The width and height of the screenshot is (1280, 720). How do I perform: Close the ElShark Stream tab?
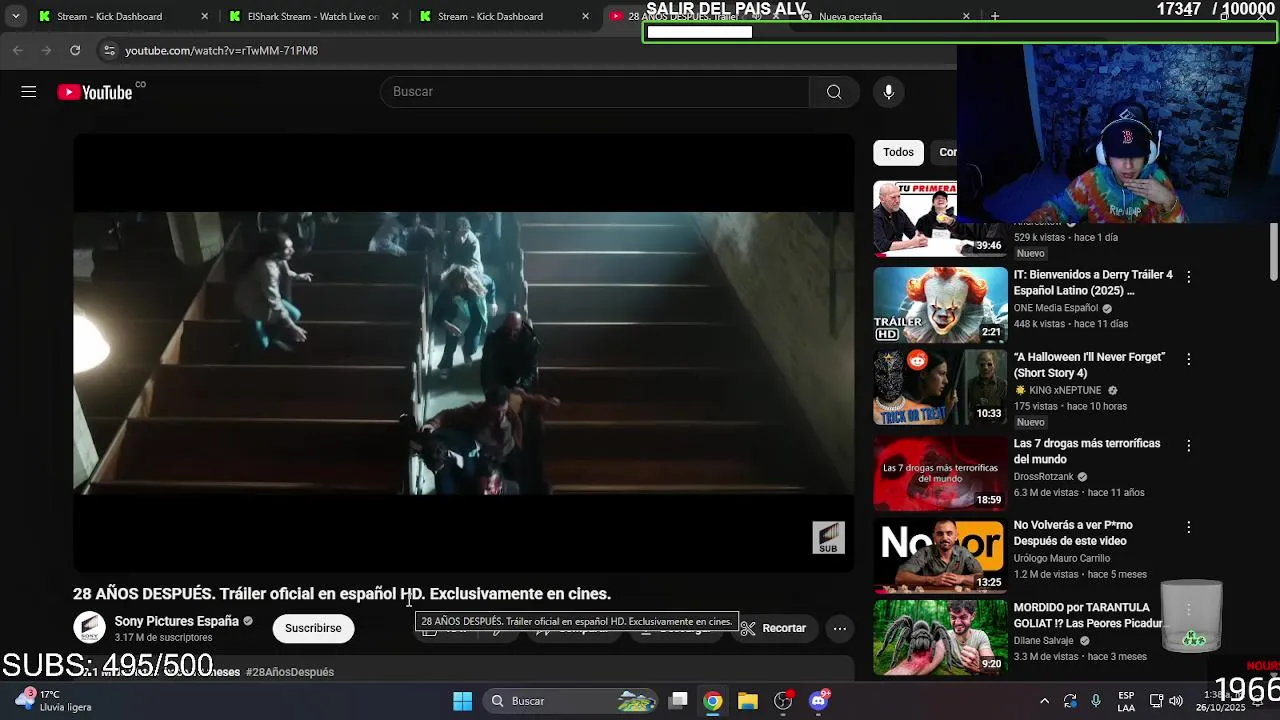point(395,16)
